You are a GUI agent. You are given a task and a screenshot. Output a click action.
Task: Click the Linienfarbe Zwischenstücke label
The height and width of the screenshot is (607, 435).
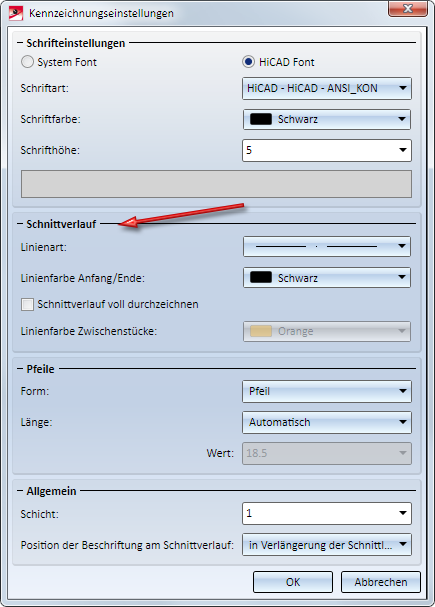(89, 331)
